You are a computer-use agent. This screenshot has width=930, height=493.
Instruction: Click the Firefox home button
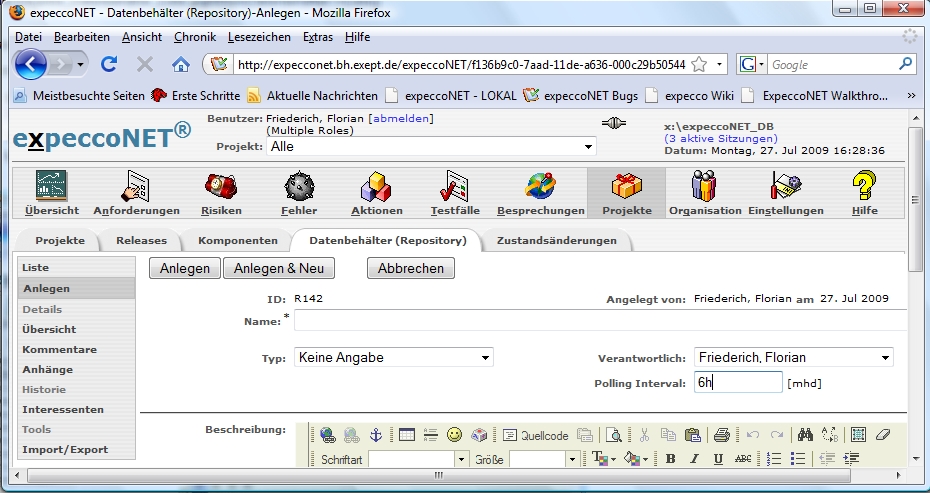(x=181, y=64)
